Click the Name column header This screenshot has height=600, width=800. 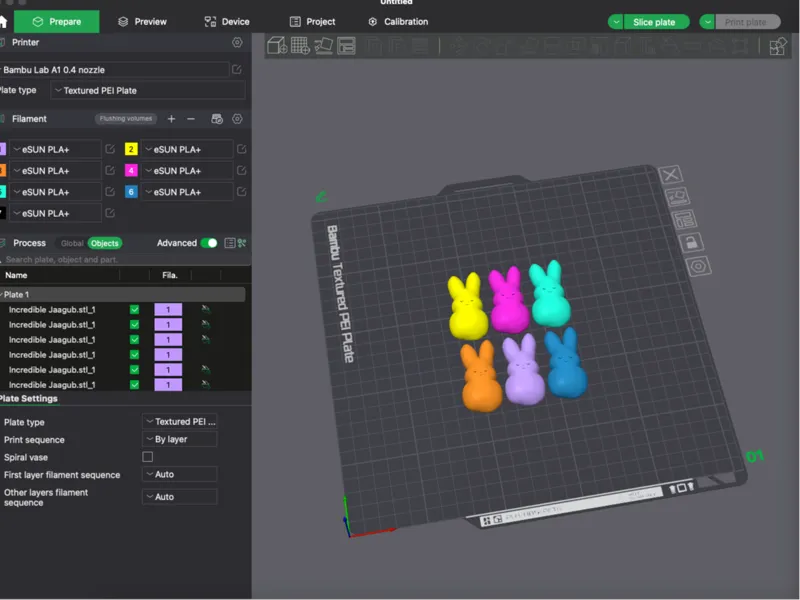(16, 275)
